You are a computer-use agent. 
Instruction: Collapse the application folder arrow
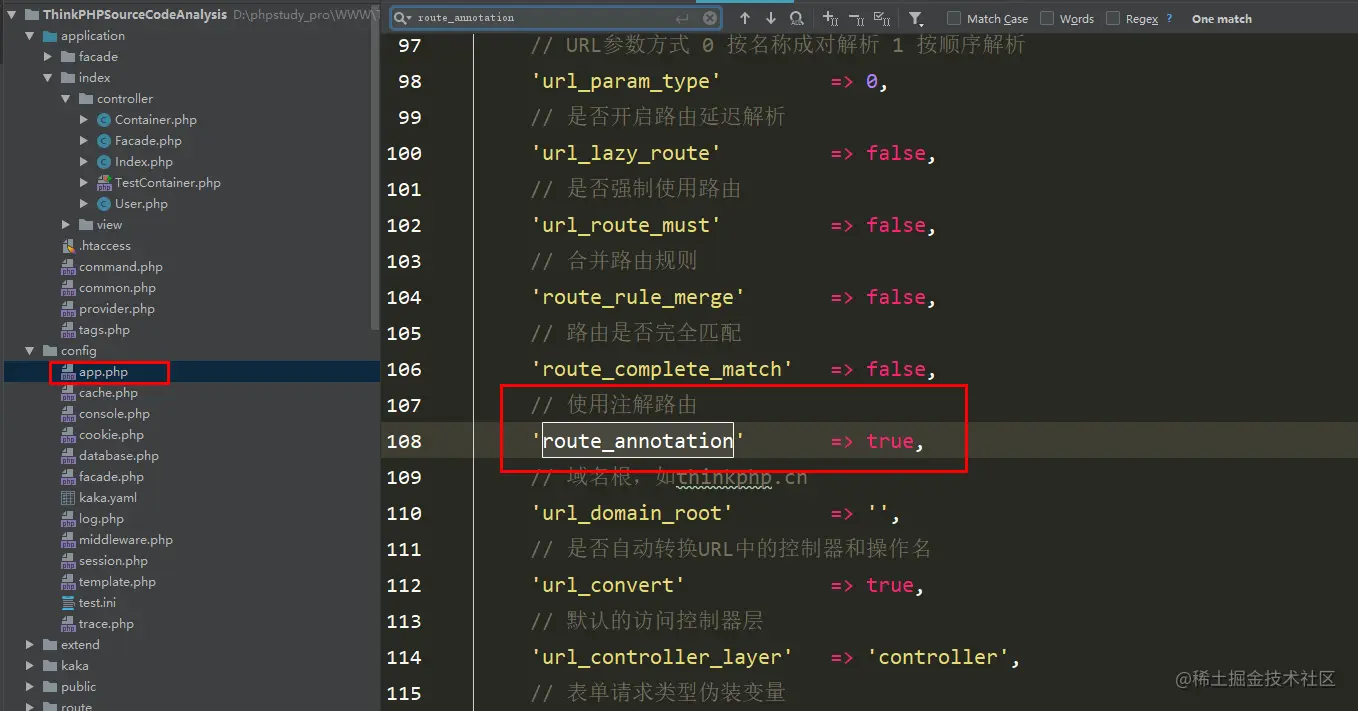click(30, 36)
